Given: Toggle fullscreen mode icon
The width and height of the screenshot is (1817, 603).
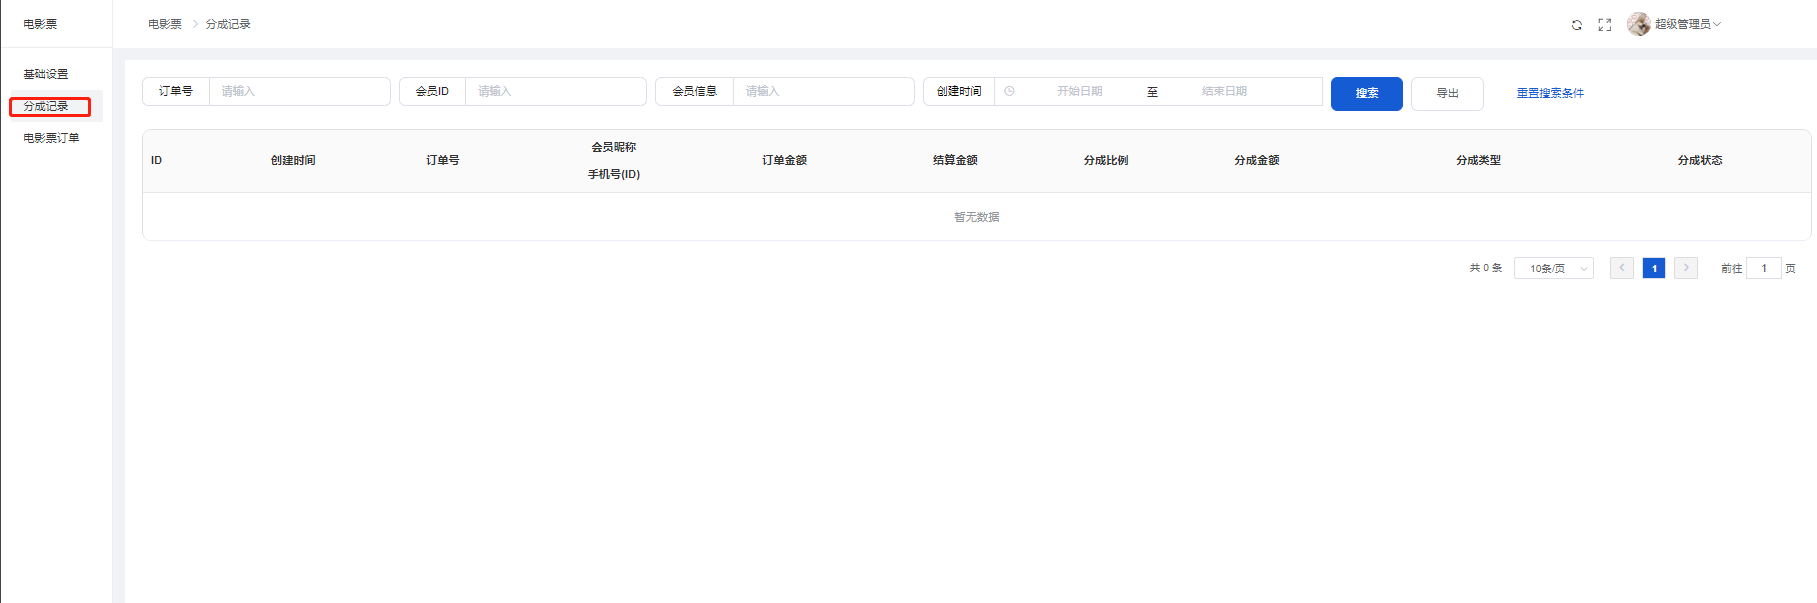Looking at the screenshot, I should click(1604, 25).
